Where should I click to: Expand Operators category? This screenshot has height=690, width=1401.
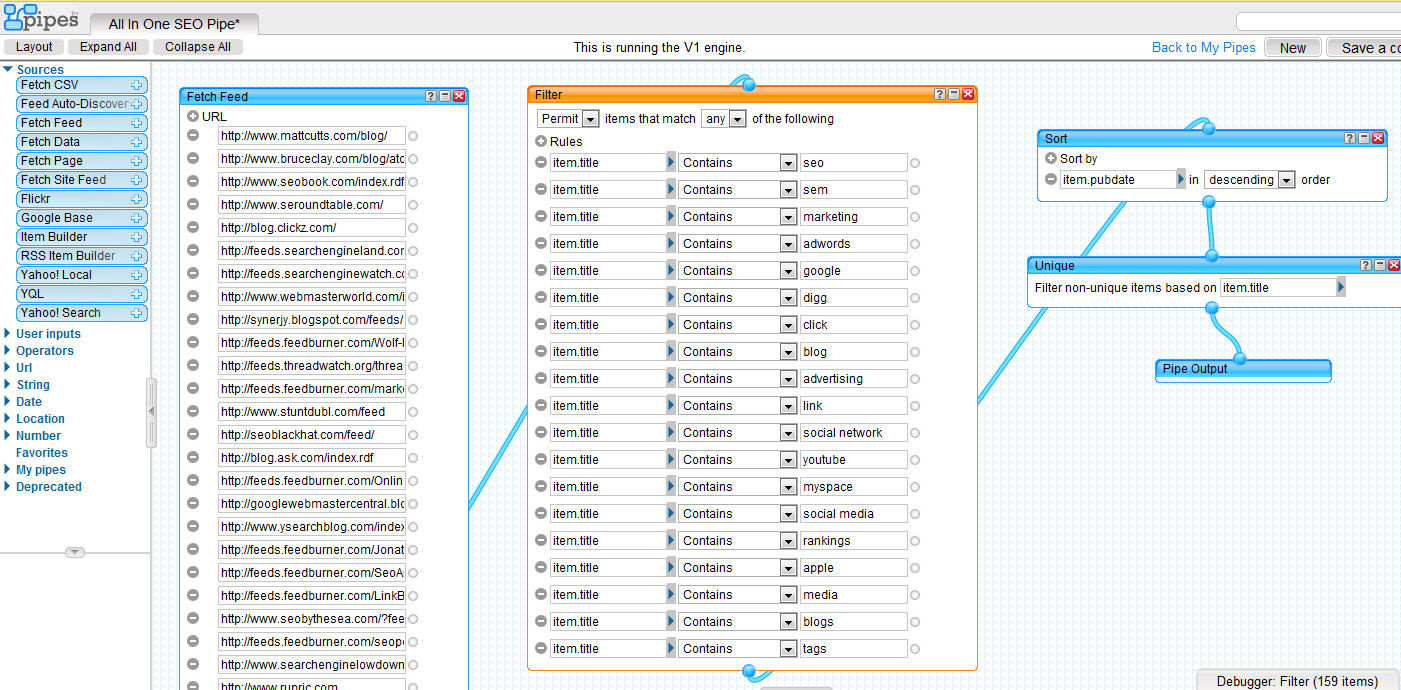click(8, 351)
